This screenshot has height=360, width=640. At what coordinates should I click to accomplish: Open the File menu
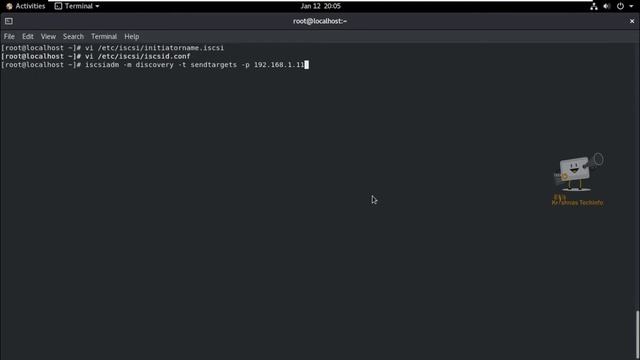coord(9,37)
